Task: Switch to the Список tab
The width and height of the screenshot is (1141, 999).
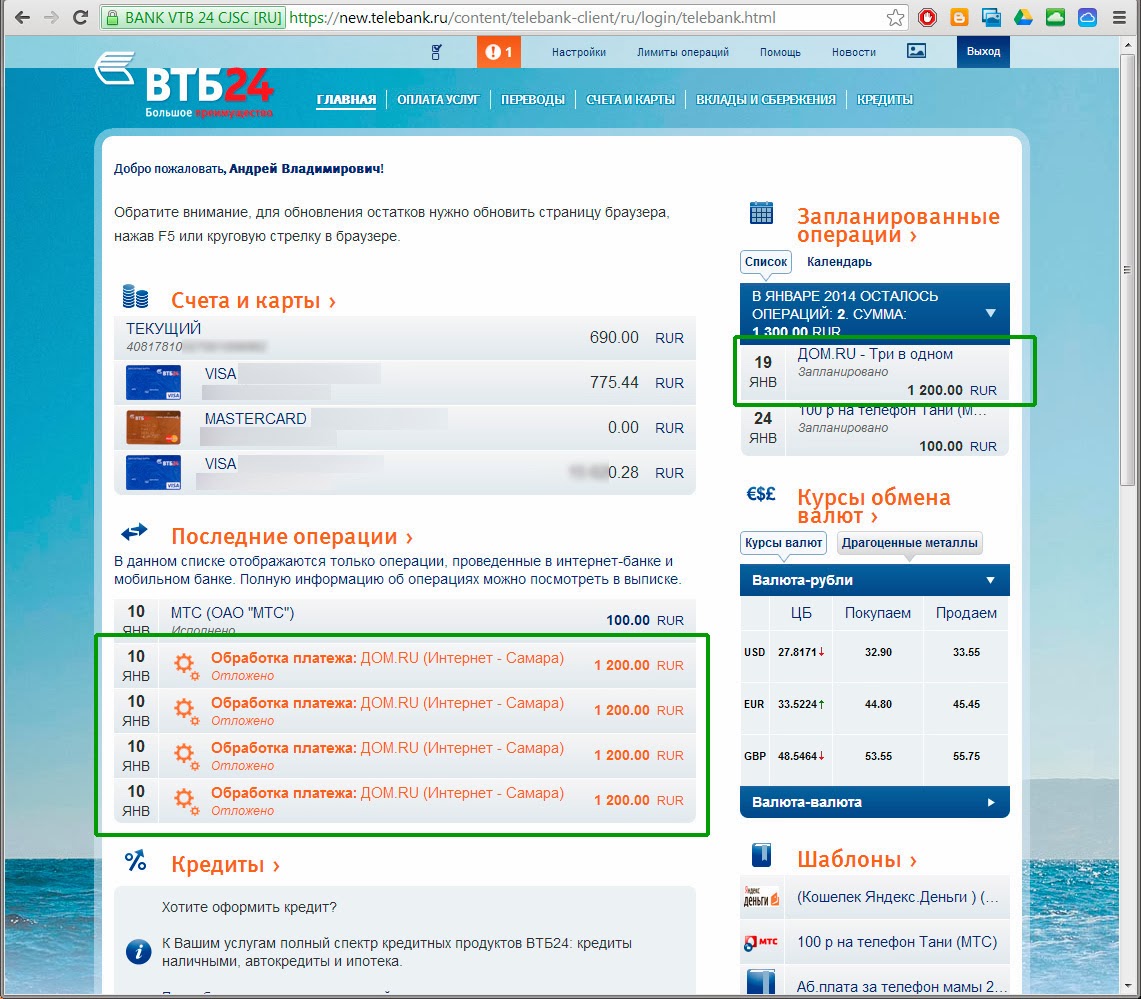Action: tap(766, 262)
